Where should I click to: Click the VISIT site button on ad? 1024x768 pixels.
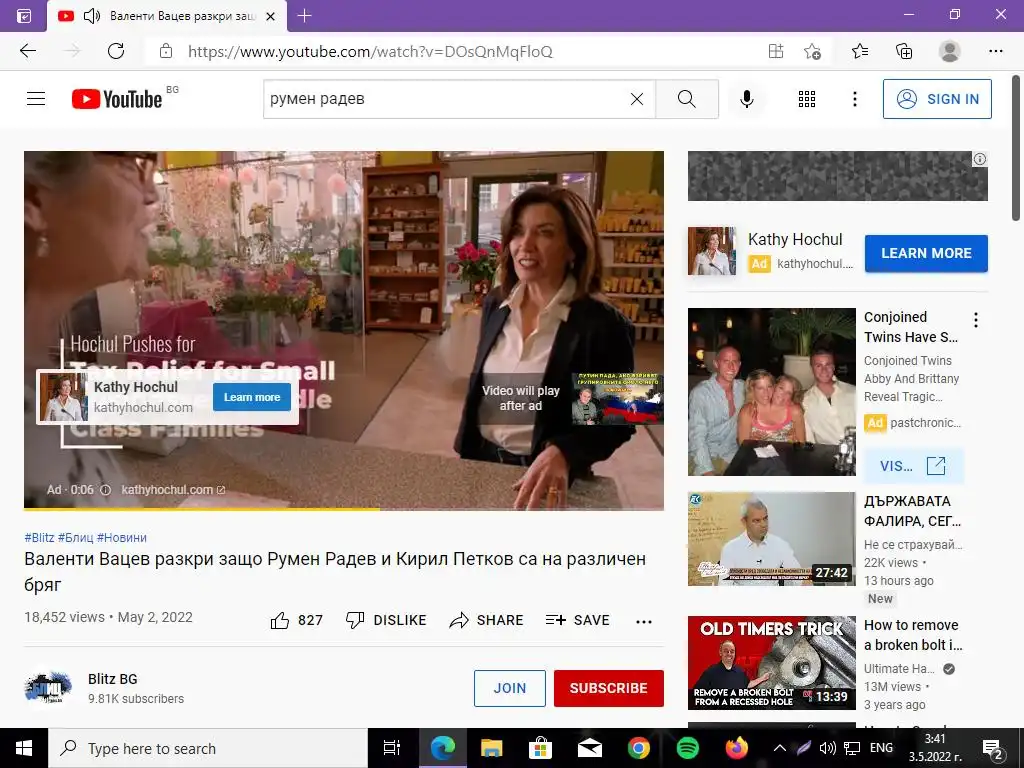913,466
